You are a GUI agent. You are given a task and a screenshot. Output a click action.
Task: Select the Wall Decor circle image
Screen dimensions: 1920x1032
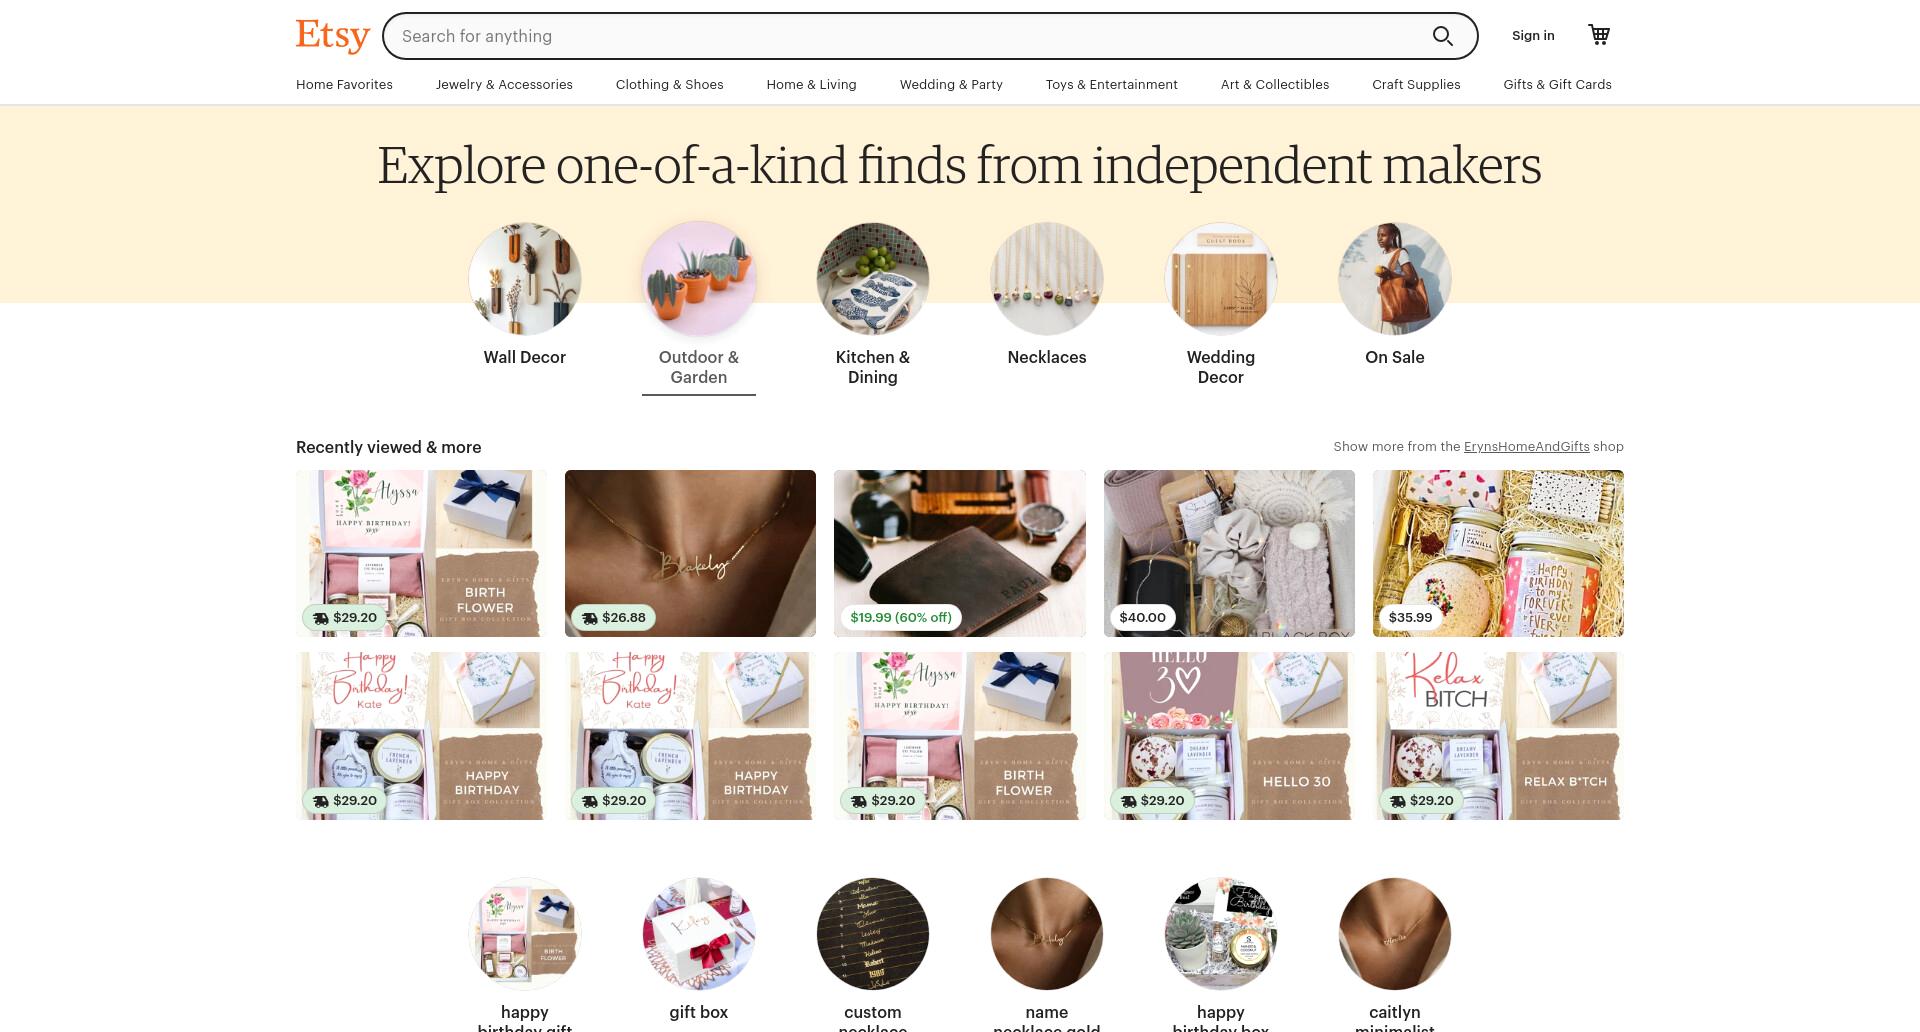tap(525, 279)
